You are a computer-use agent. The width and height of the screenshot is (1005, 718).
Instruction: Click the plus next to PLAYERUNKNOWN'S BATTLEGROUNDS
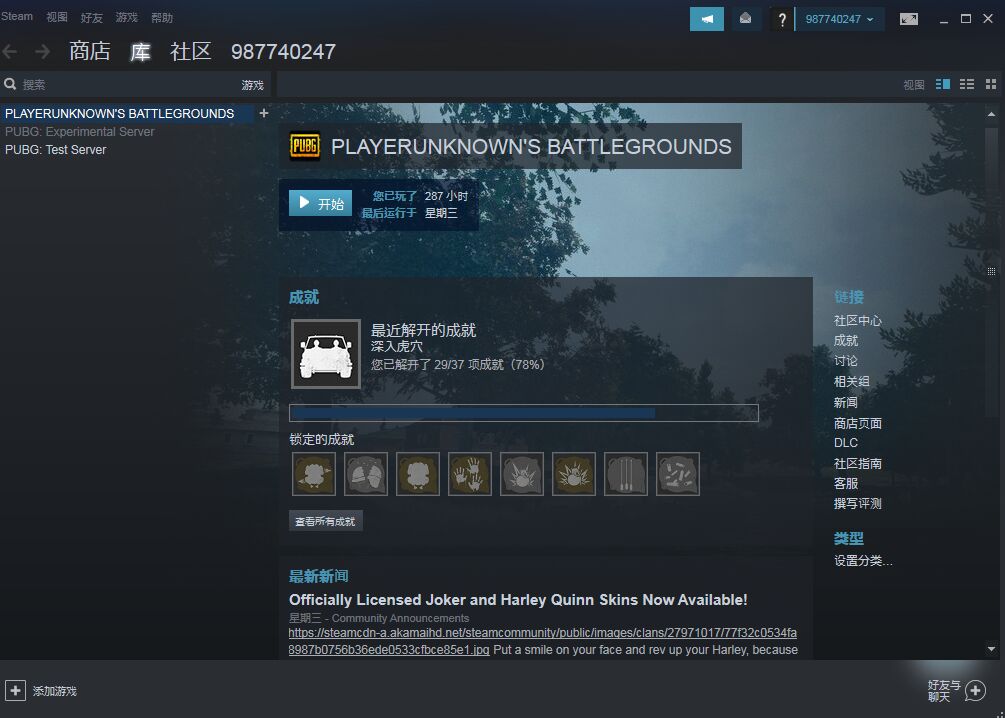click(x=263, y=113)
